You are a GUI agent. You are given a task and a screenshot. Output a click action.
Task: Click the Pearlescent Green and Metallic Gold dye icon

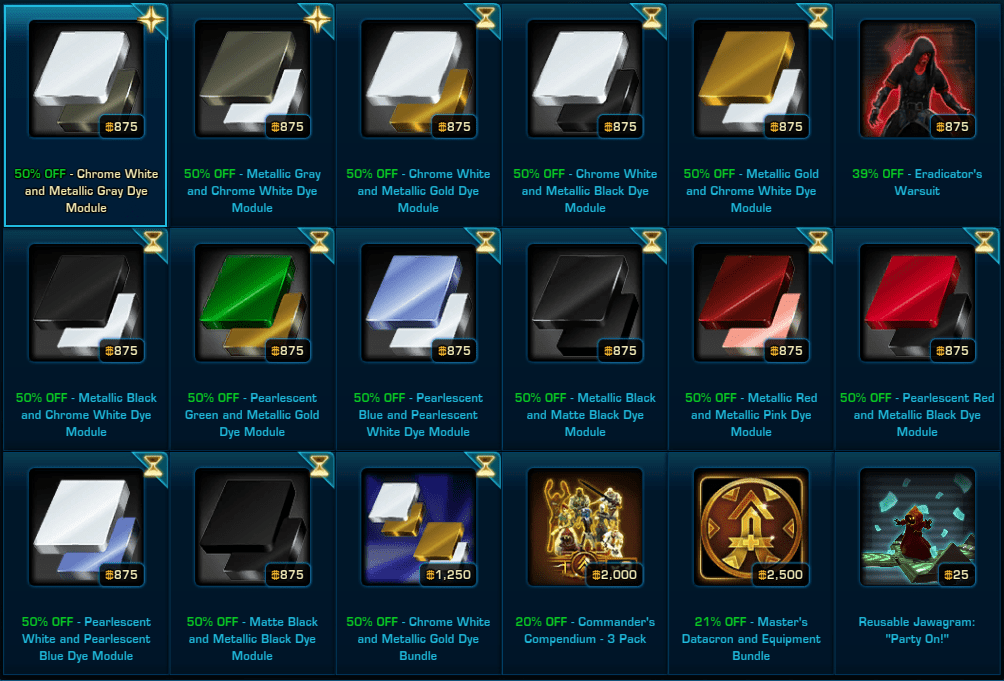(252, 303)
